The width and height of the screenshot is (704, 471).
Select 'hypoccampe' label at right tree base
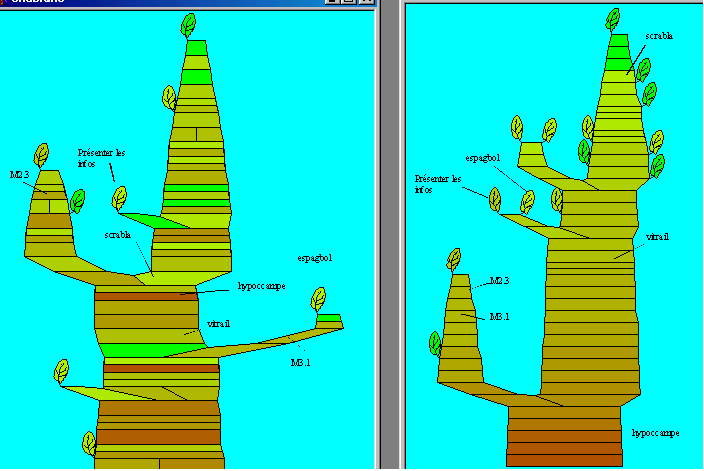click(x=656, y=433)
